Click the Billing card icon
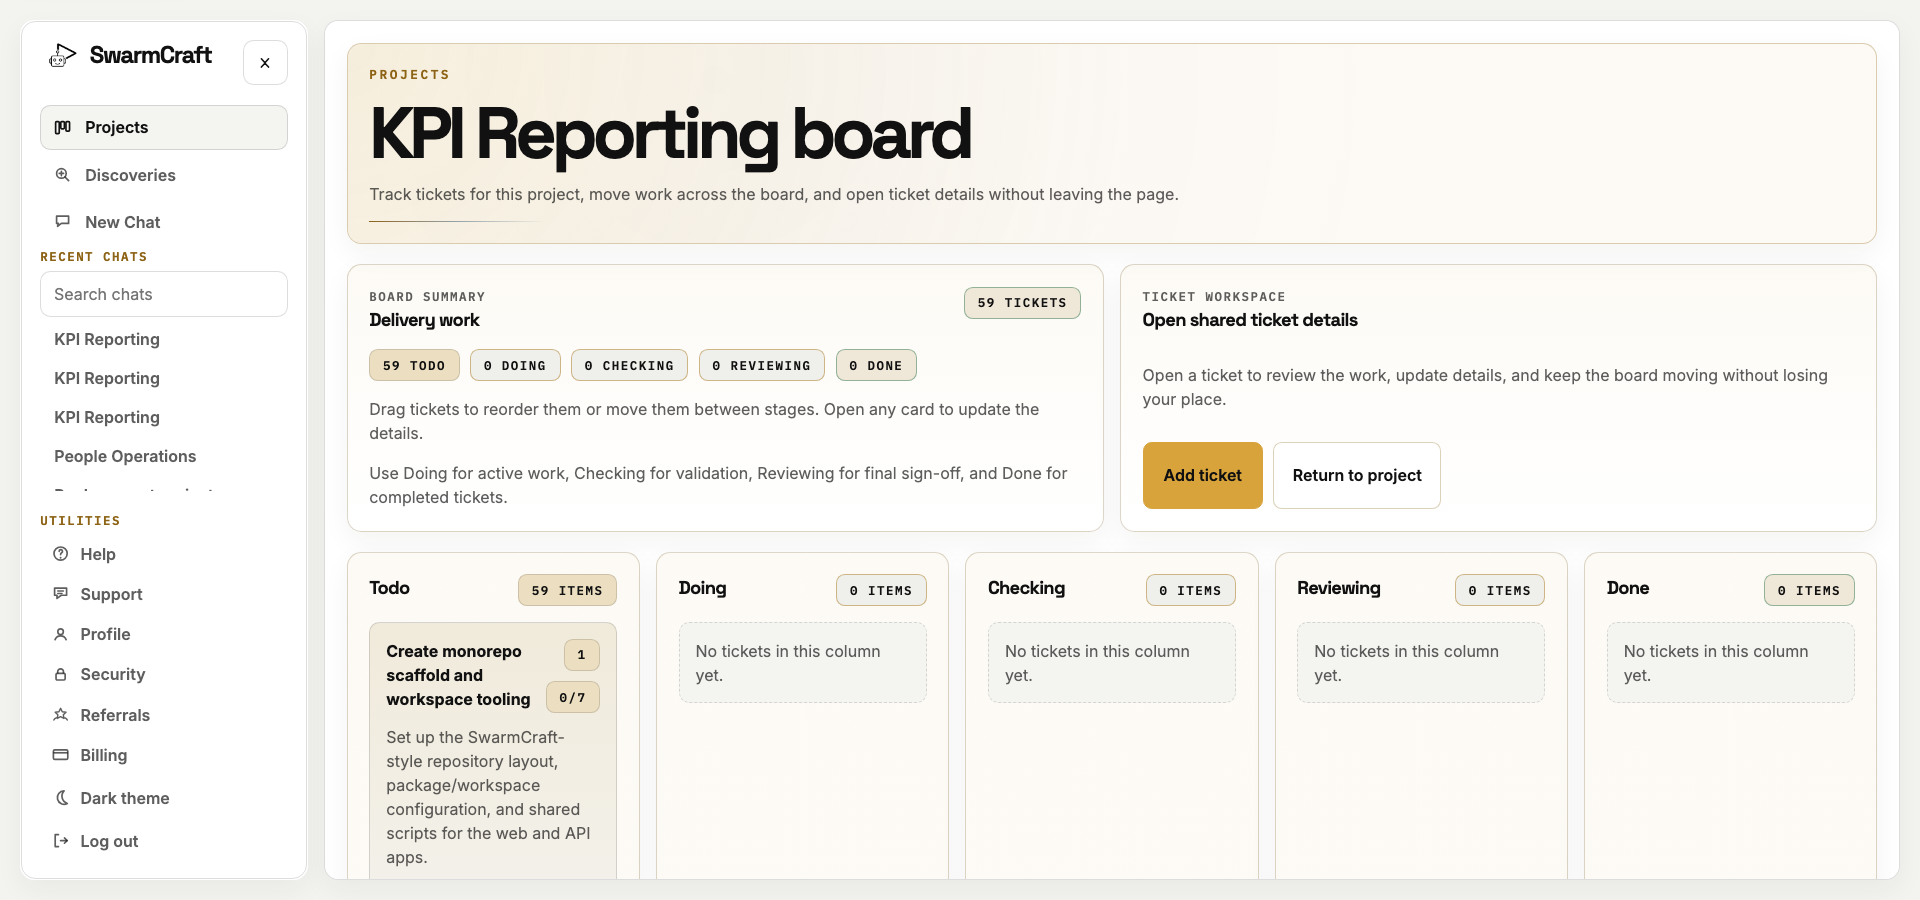Image resolution: width=1920 pixels, height=900 pixels. [61, 755]
